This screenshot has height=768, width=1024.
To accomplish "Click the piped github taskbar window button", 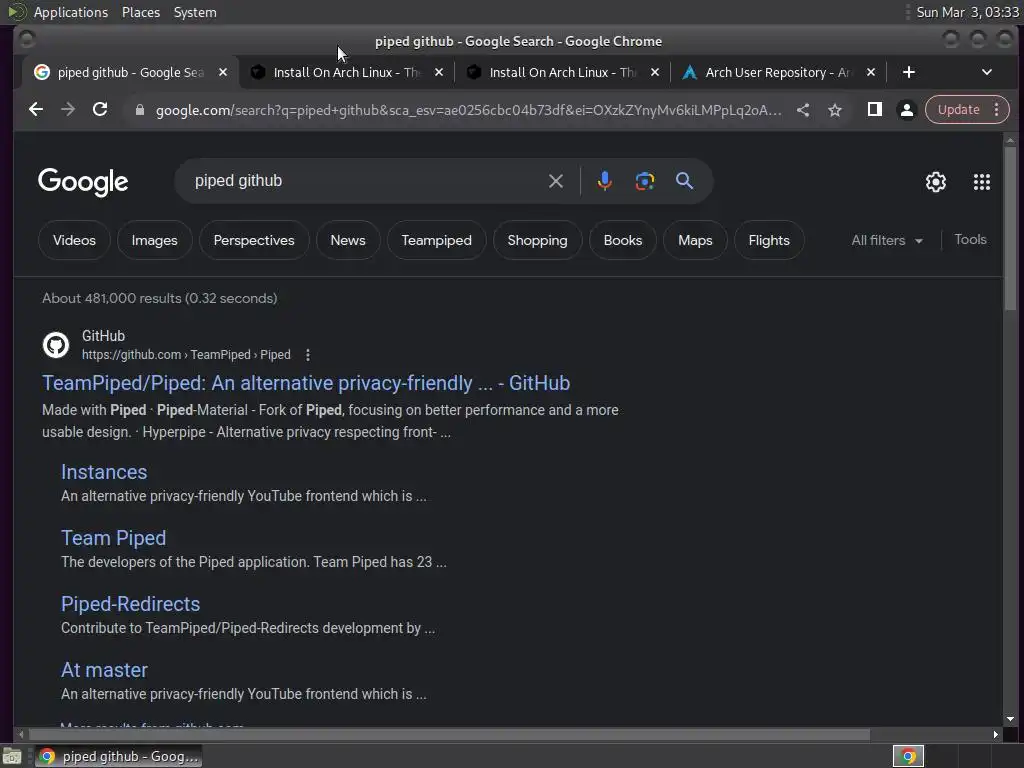I will [x=118, y=756].
